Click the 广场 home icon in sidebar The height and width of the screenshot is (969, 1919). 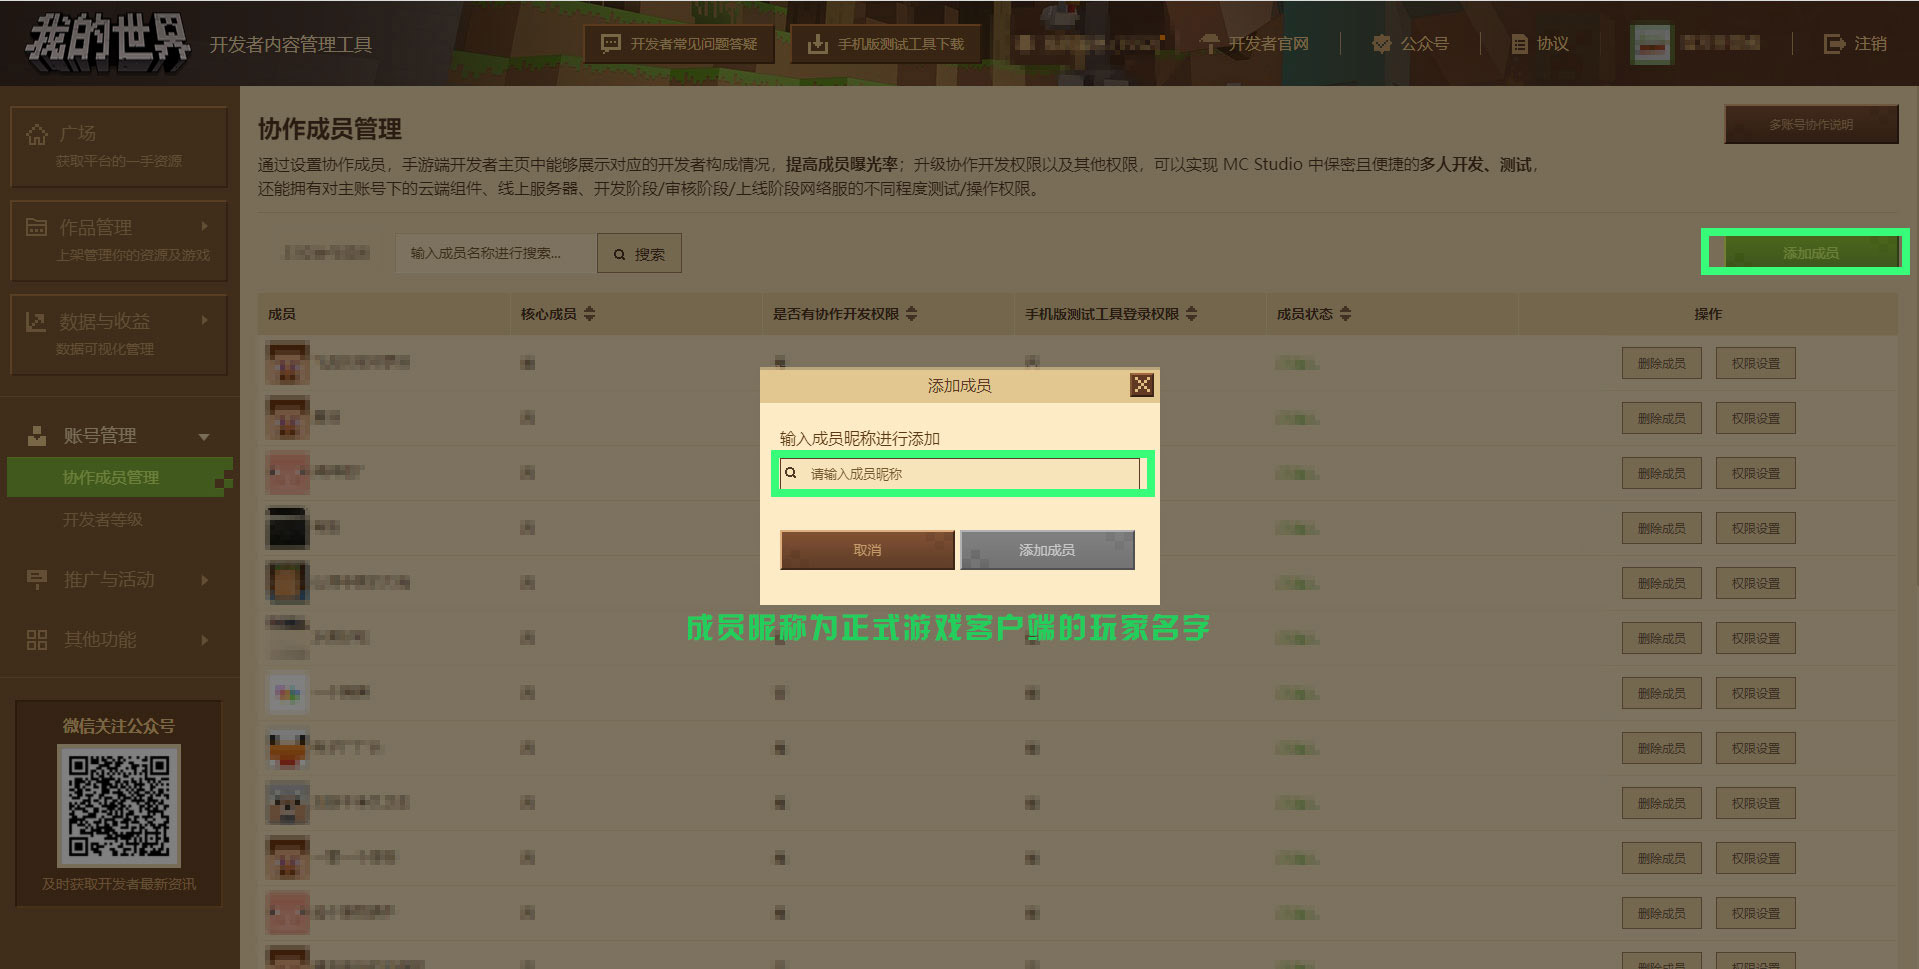(x=37, y=134)
